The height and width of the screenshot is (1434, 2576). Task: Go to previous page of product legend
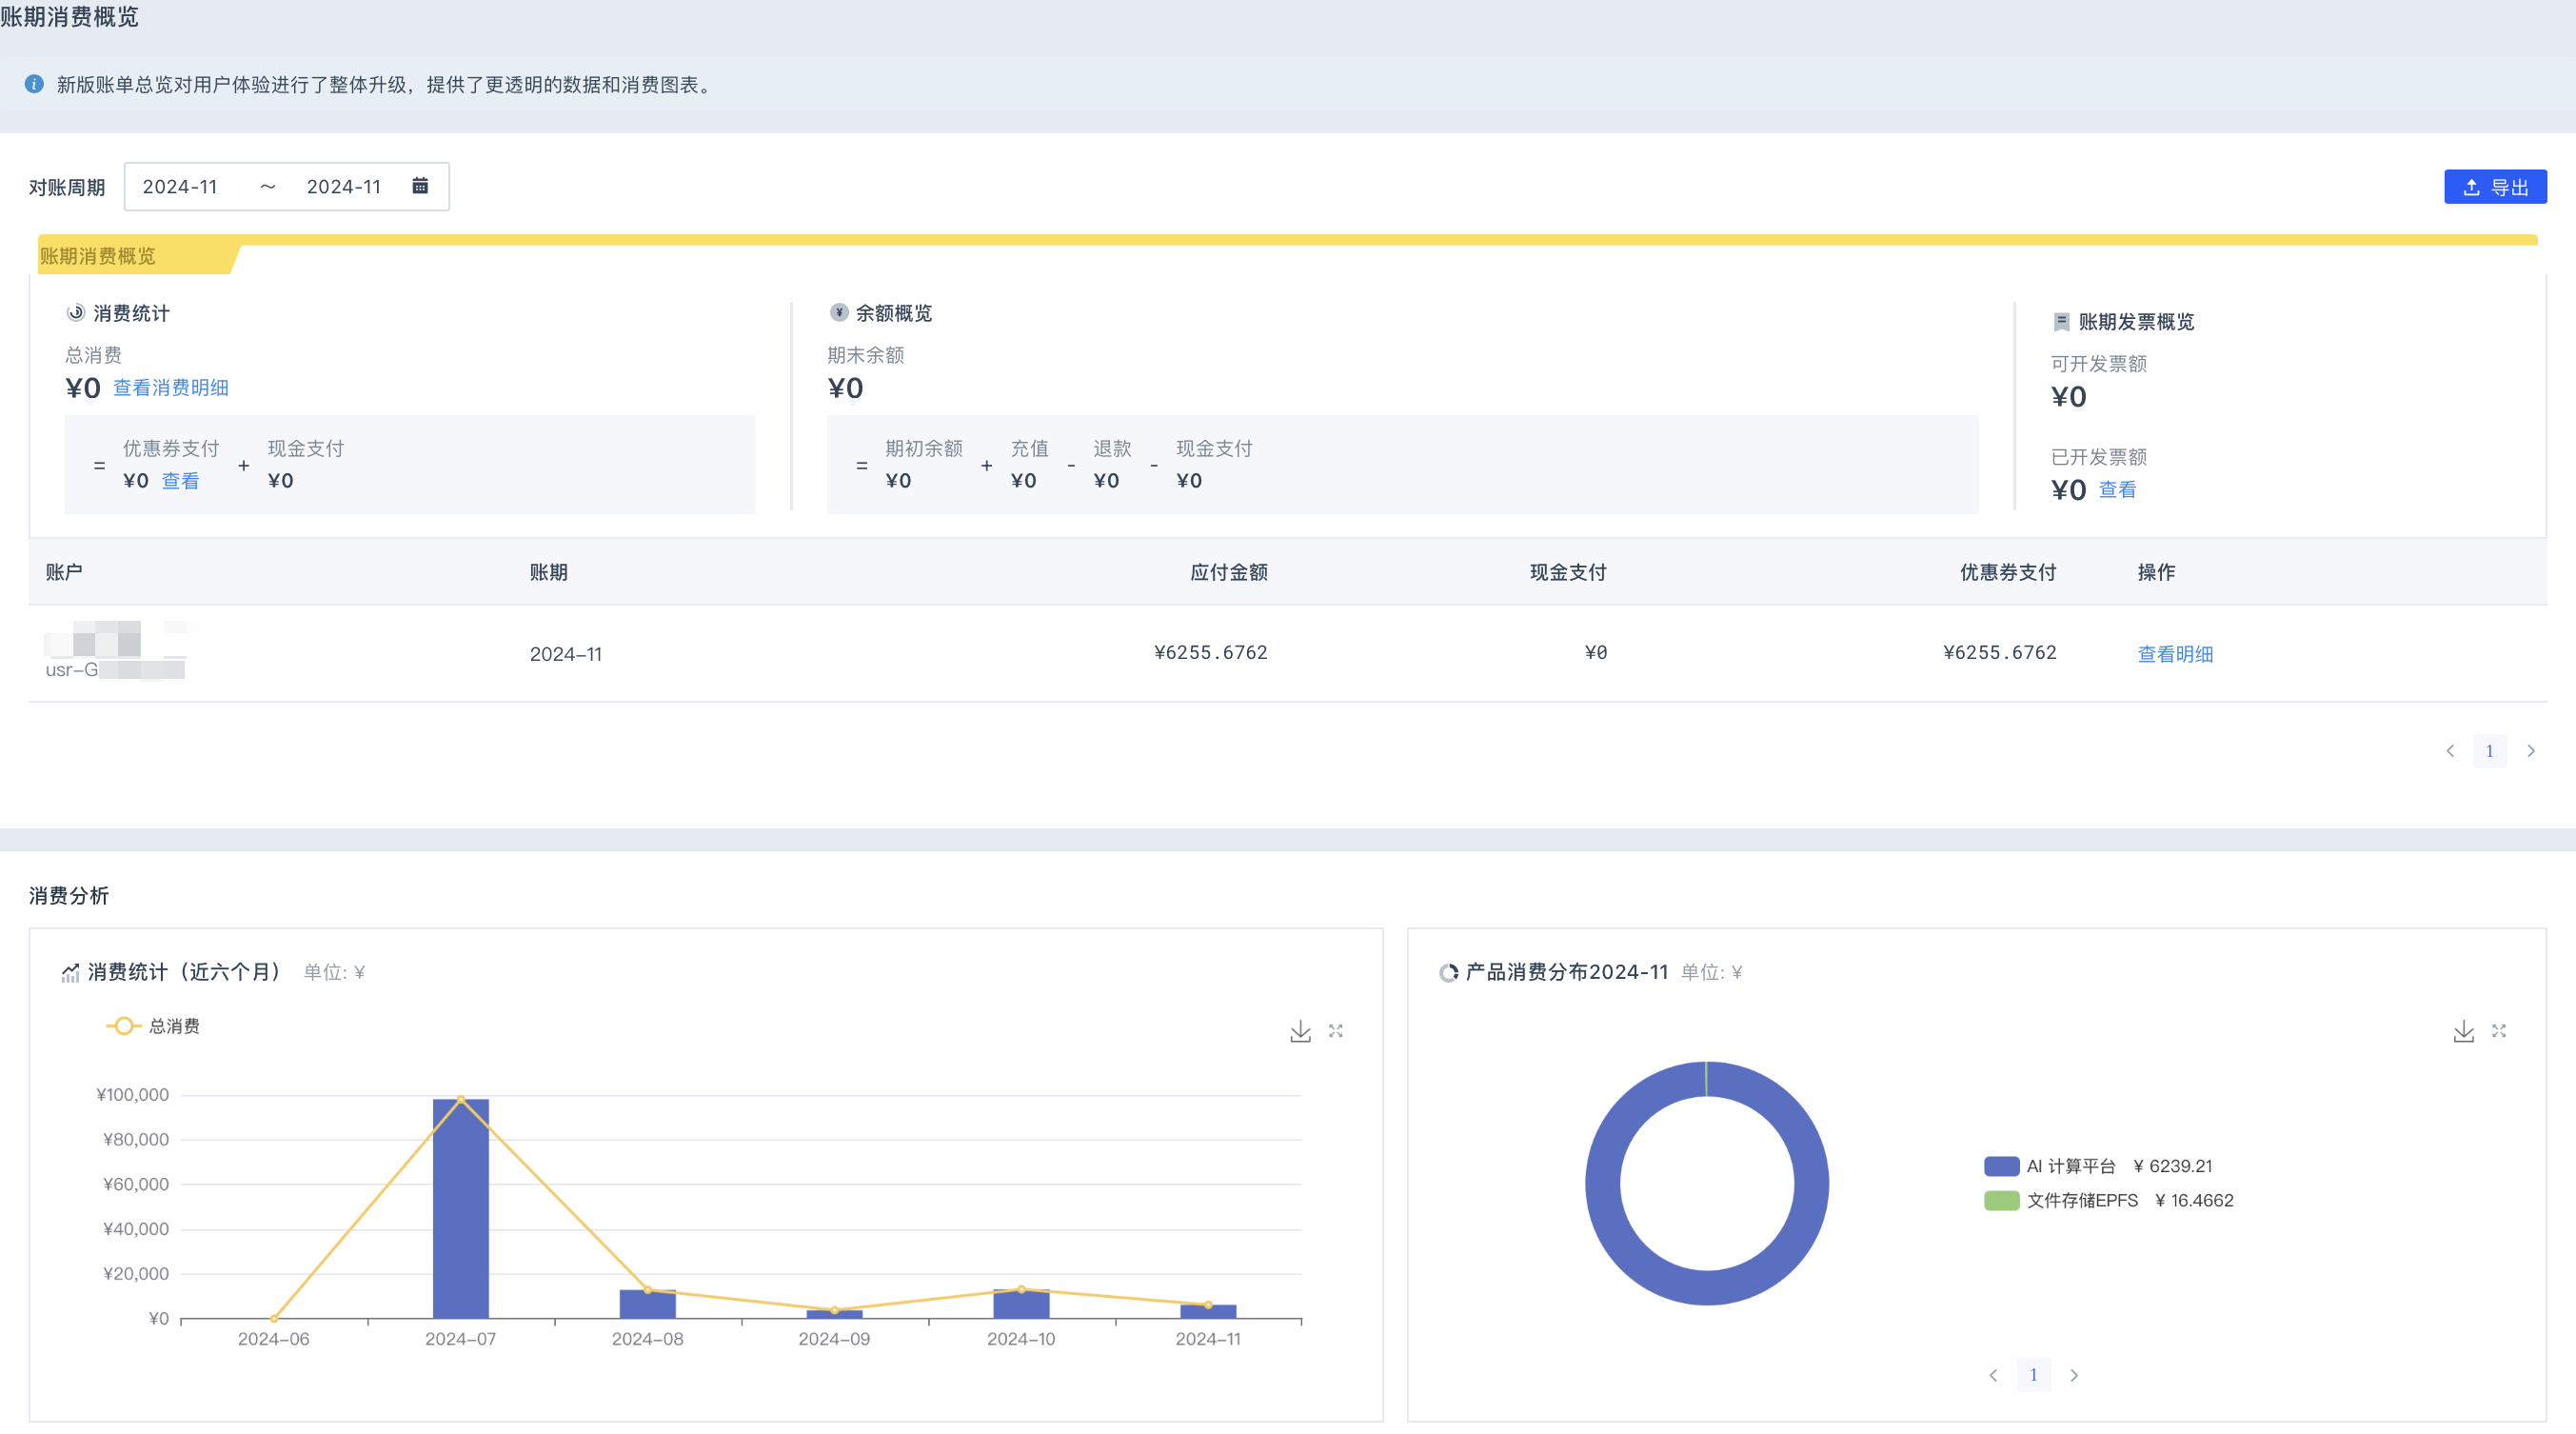click(x=1993, y=1375)
